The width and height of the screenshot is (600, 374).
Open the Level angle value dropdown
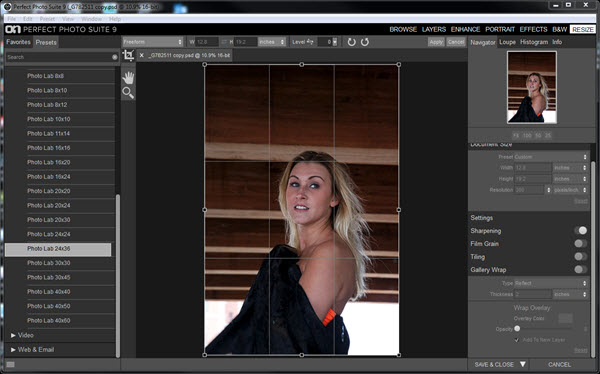[x=335, y=42]
